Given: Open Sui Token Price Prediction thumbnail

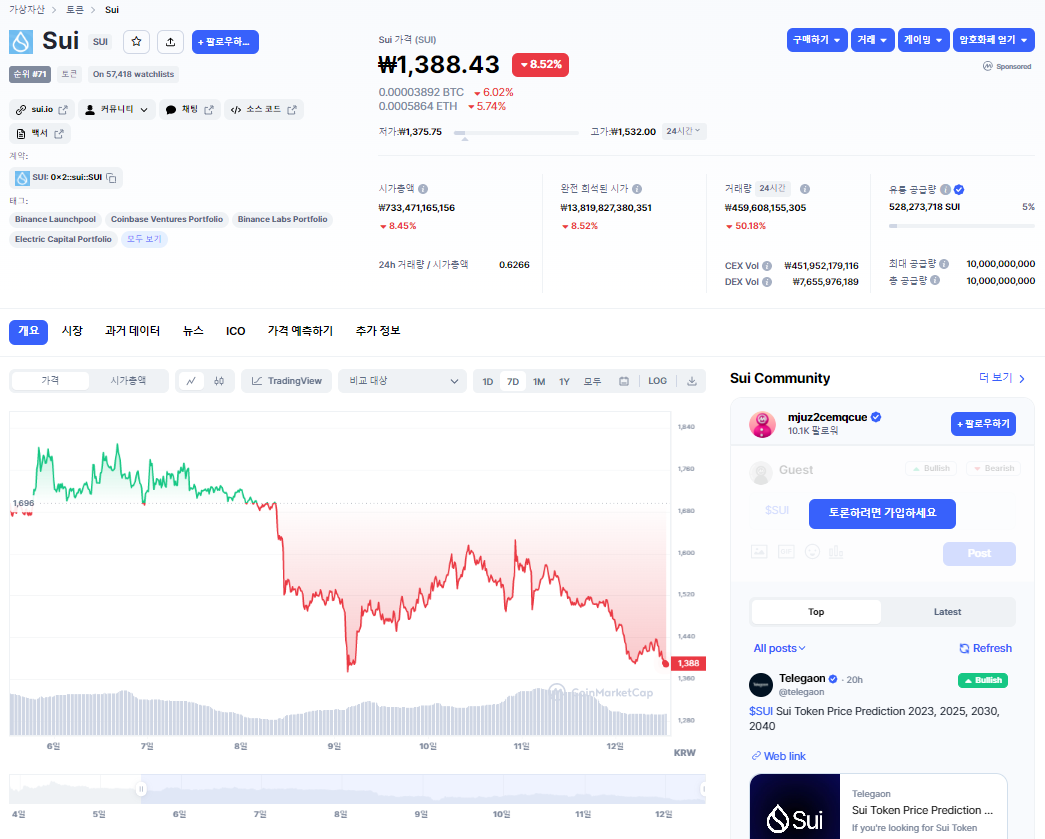Looking at the screenshot, I should coord(794,807).
